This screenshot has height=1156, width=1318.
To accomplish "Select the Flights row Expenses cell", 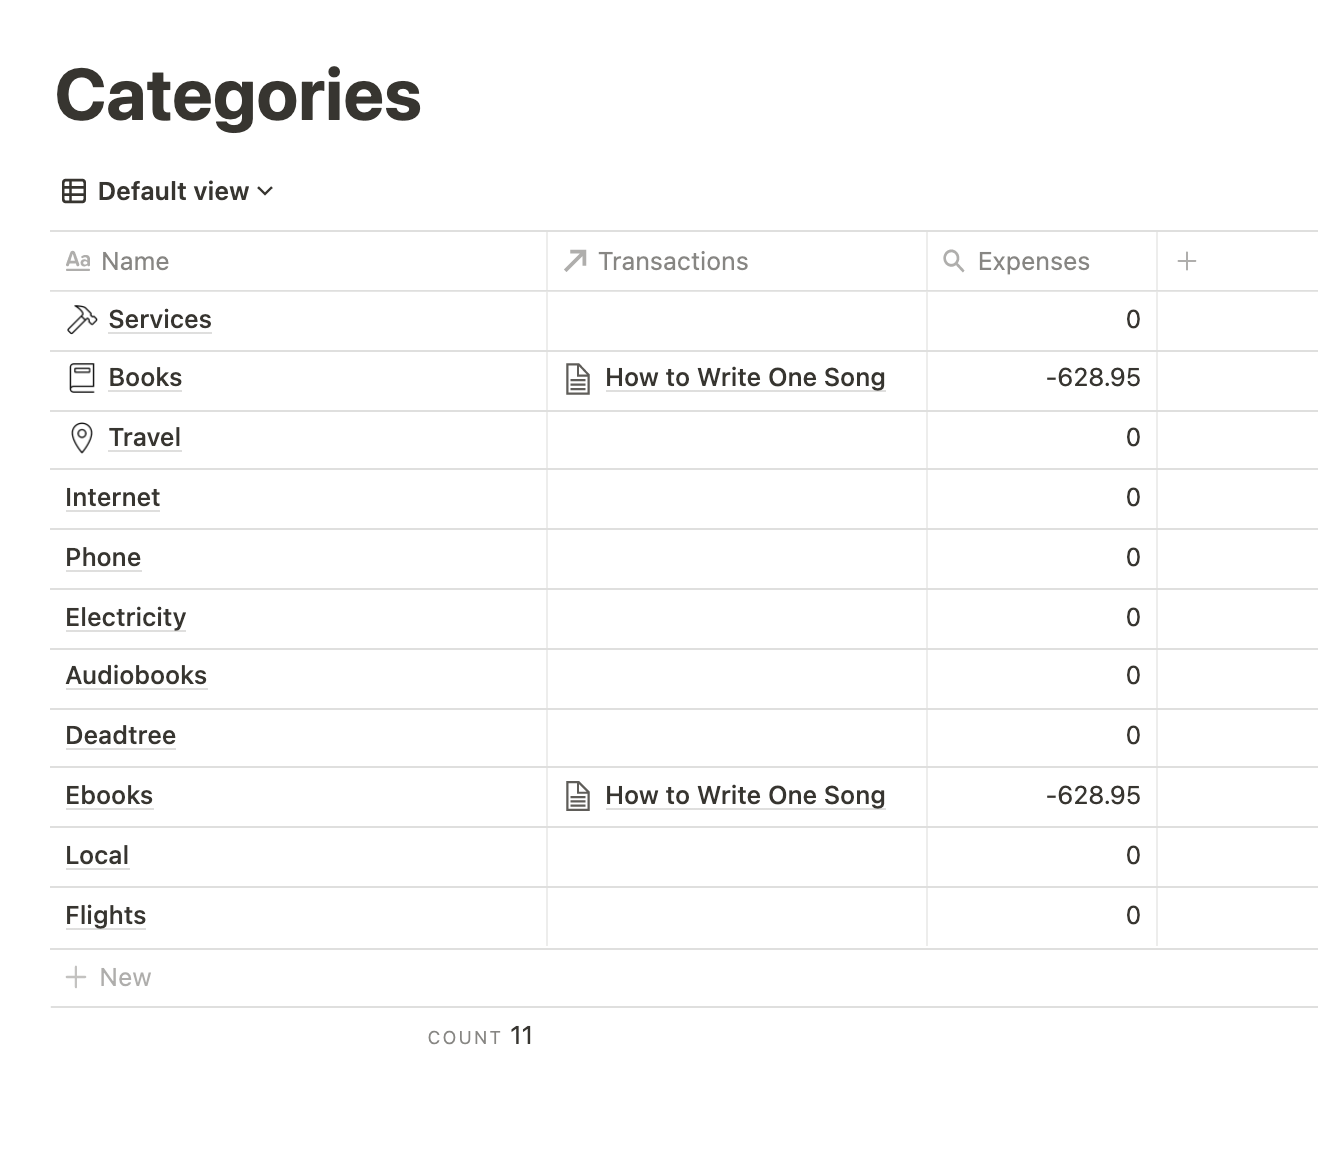I will tap(1042, 916).
